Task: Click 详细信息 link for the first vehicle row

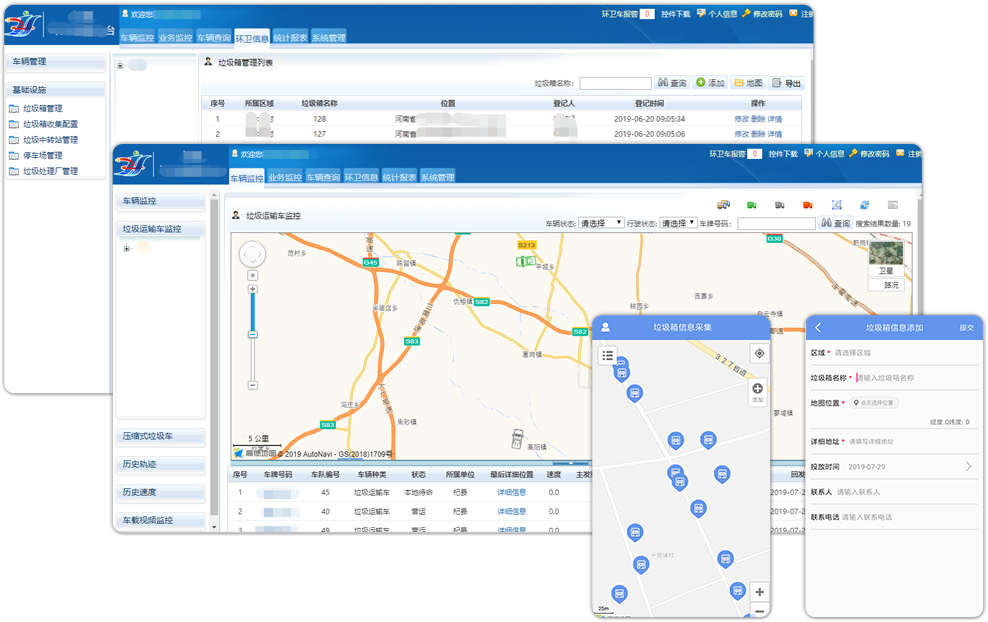Action: coord(512,492)
